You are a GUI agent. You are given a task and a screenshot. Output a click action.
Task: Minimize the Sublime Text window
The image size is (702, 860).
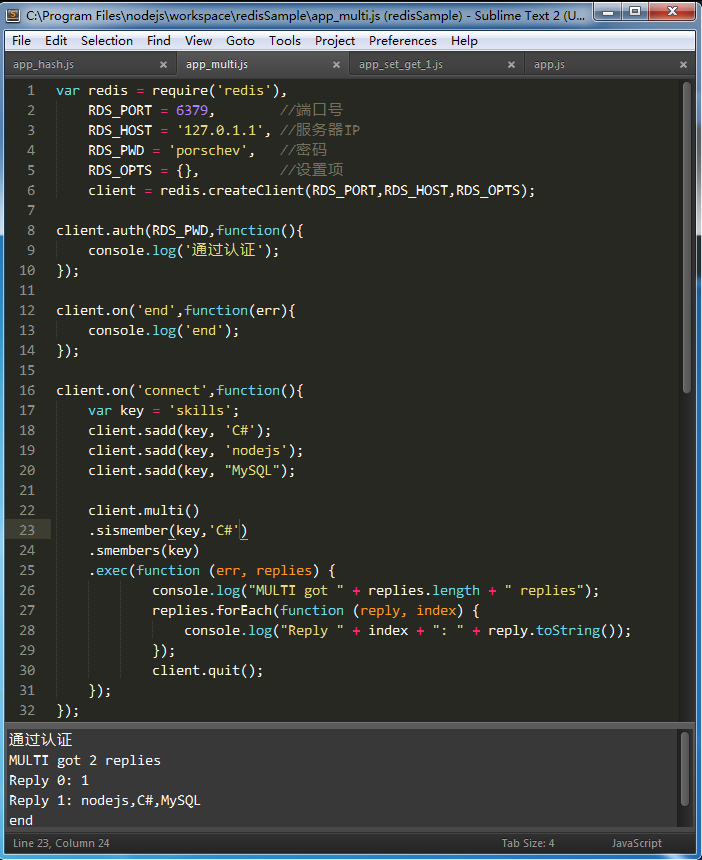(x=607, y=12)
